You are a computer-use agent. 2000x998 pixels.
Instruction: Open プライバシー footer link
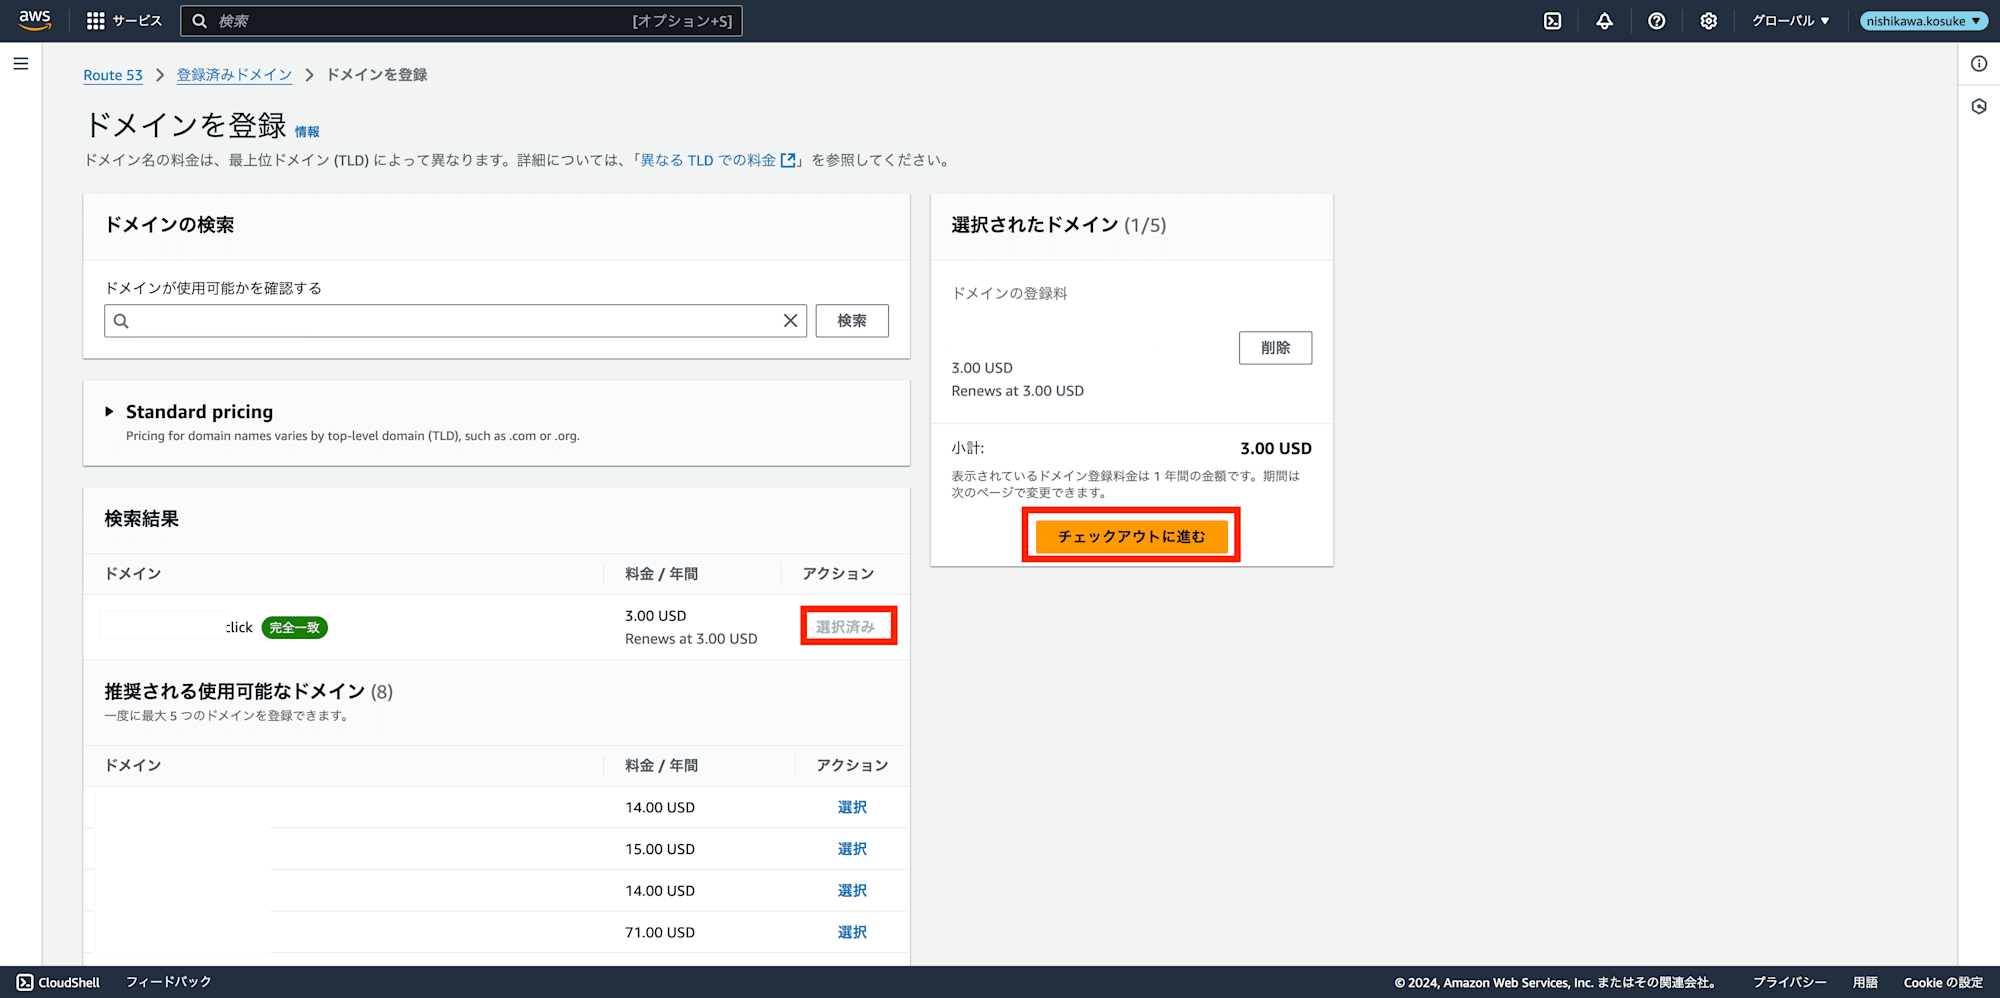(1790, 982)
